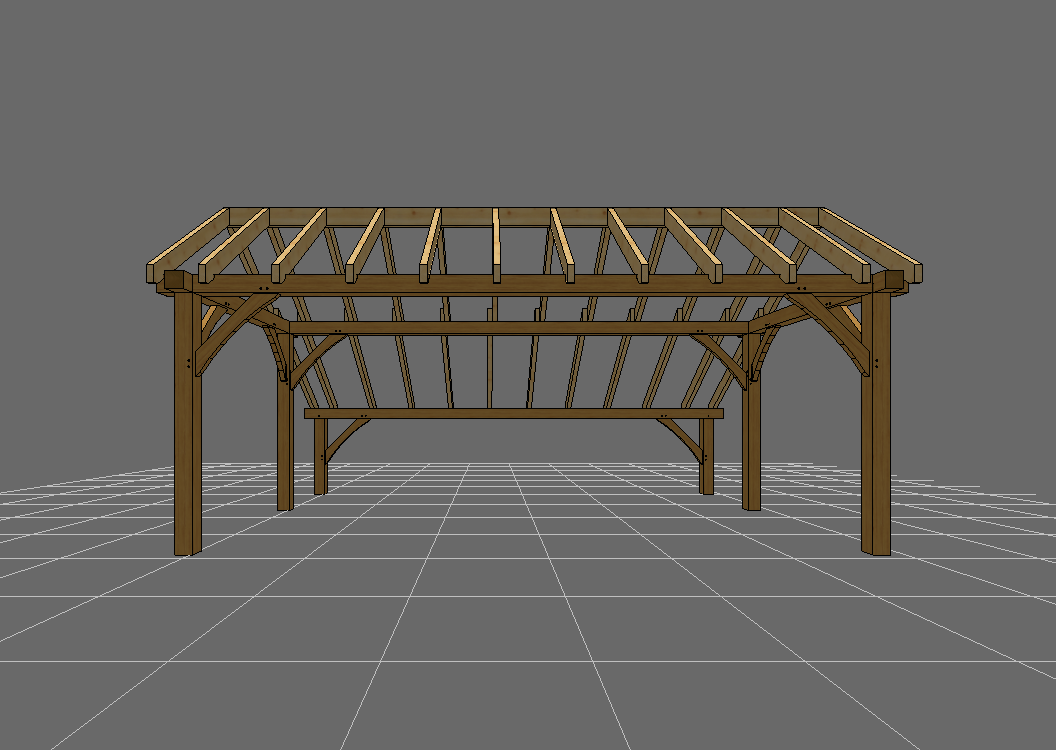Select the front right timber post
Image resolution: width=1056 pixels, height=750 pixels.
[873, 450]
